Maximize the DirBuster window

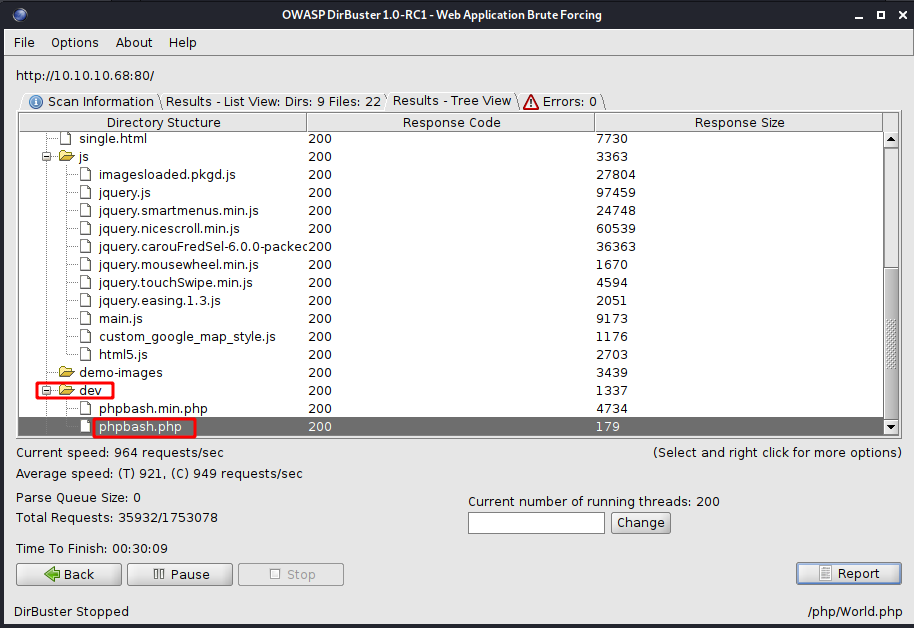pyautogui.click(x=881, y=15)
